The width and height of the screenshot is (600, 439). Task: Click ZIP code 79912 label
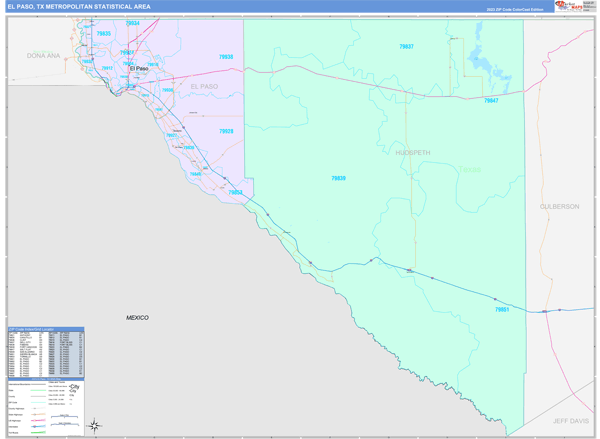click(x=107, y=68)
